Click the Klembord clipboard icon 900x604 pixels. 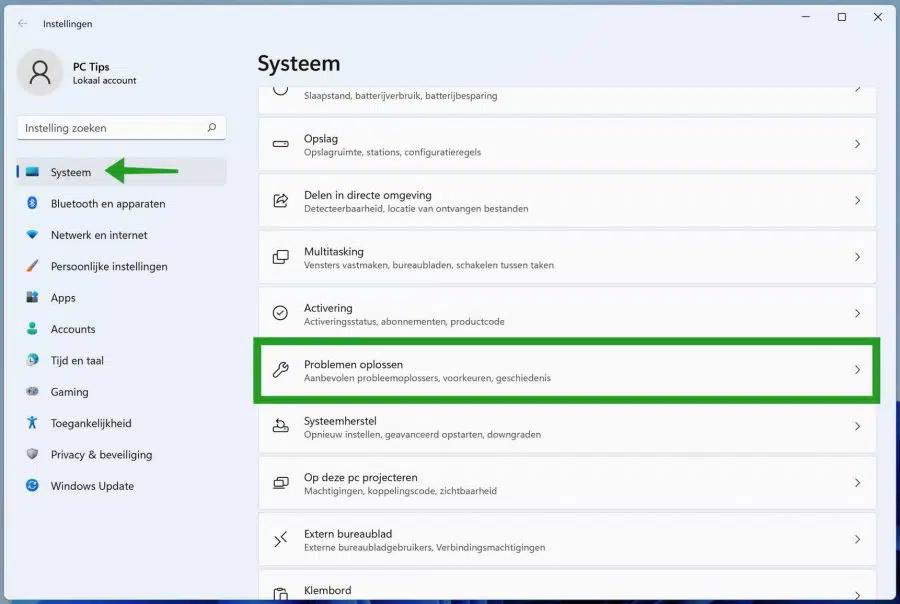[281, 594]
